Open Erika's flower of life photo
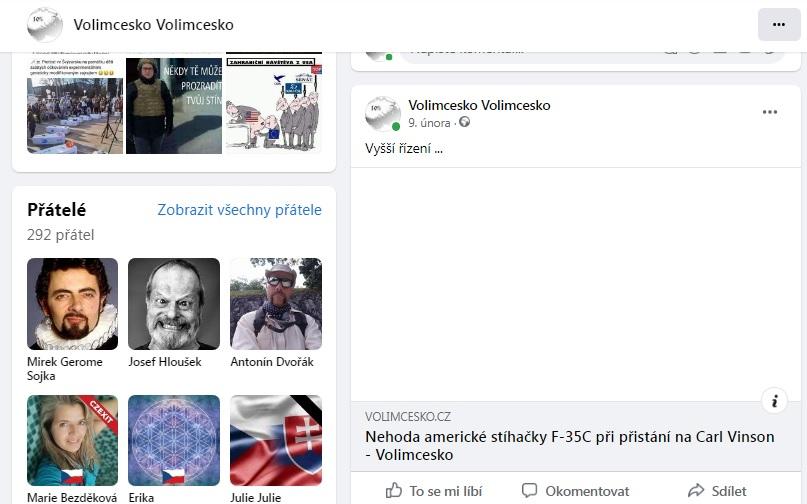The height and width of the screenshot is (504, 807). coord(174,440)
